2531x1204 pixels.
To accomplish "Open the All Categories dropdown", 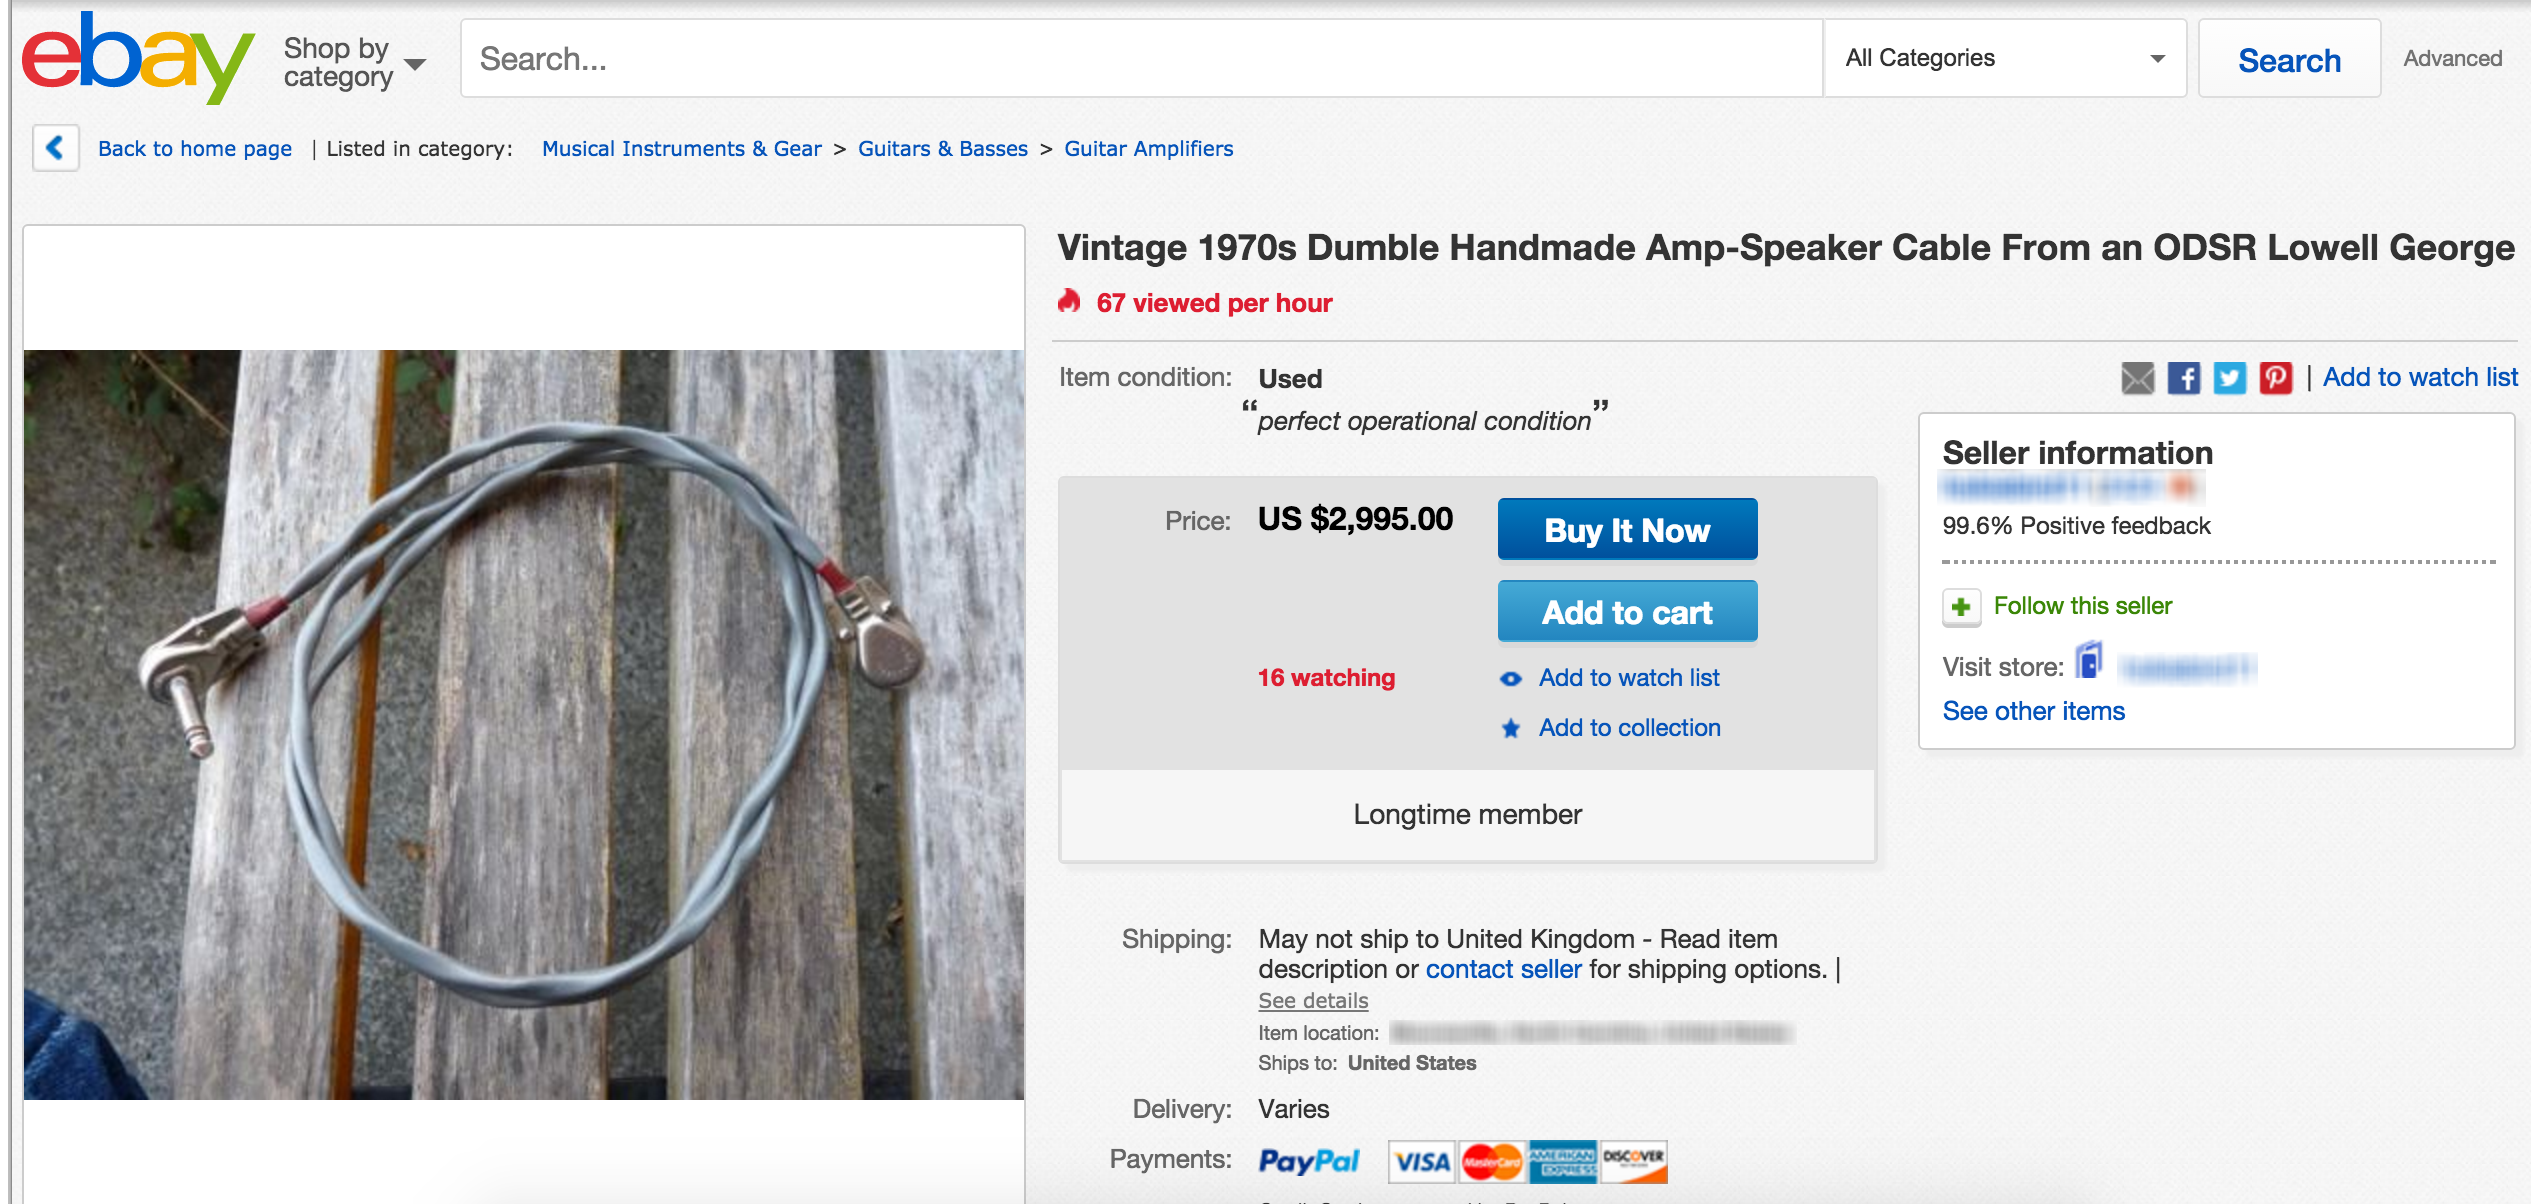I will (x=2004, y=58).
